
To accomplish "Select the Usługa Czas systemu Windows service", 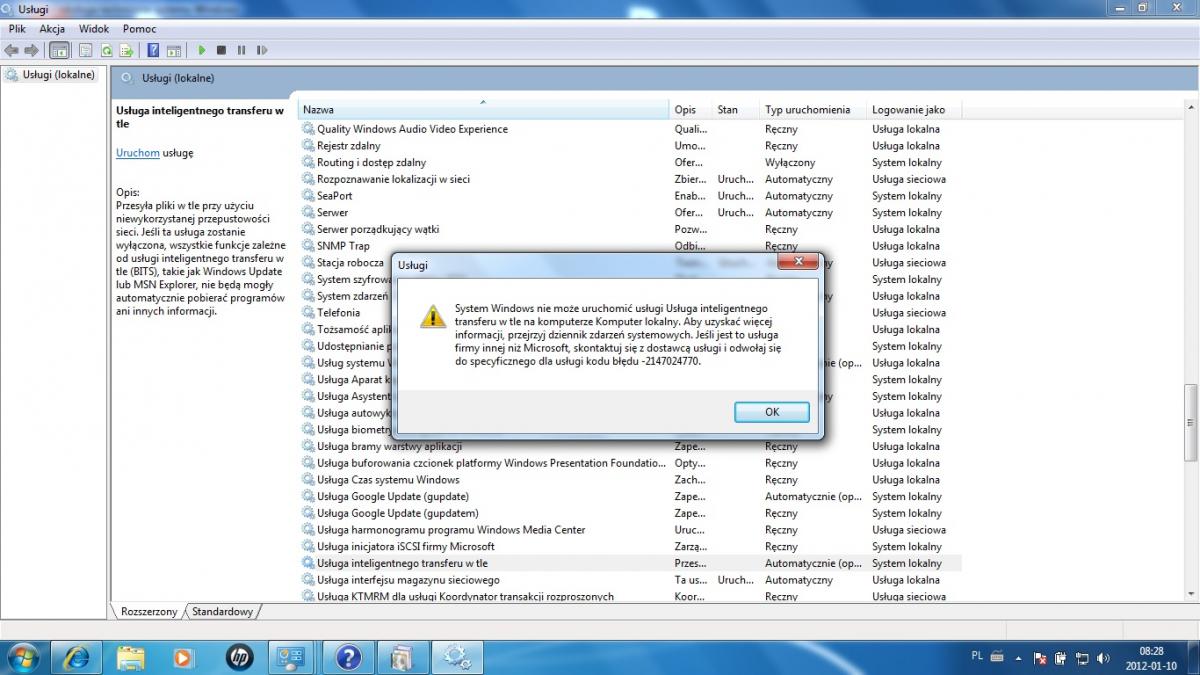I will [x=630, y=480].
